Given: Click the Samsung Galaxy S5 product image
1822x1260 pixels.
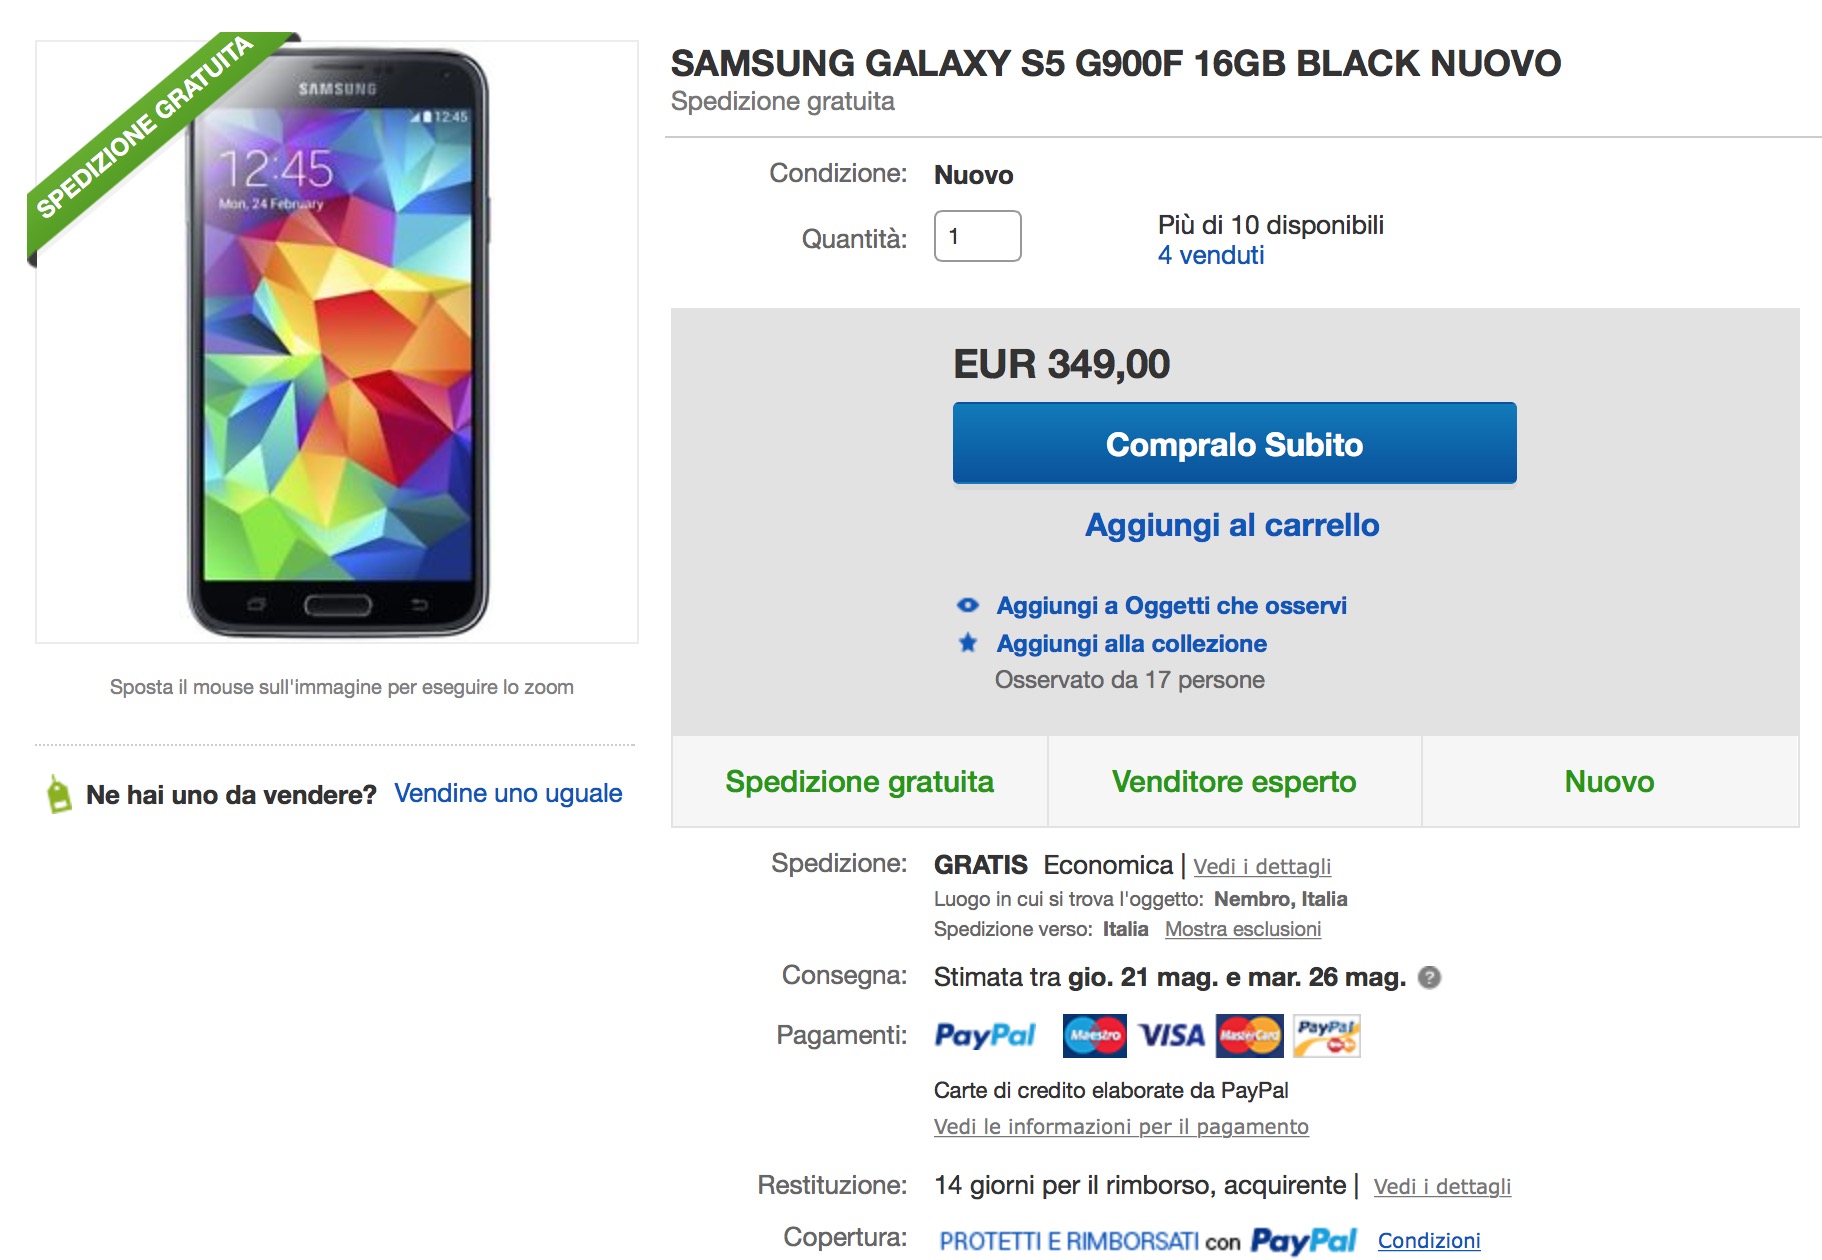Looking at the screenshot, I should tap(337, 342).
